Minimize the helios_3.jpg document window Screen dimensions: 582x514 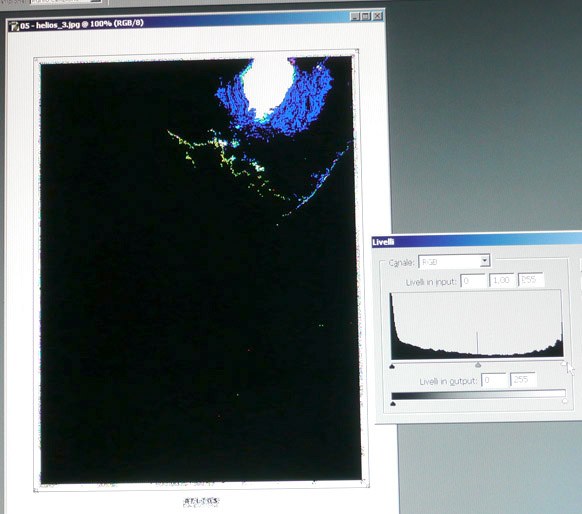pyautogui.click(x=355, y=16)
